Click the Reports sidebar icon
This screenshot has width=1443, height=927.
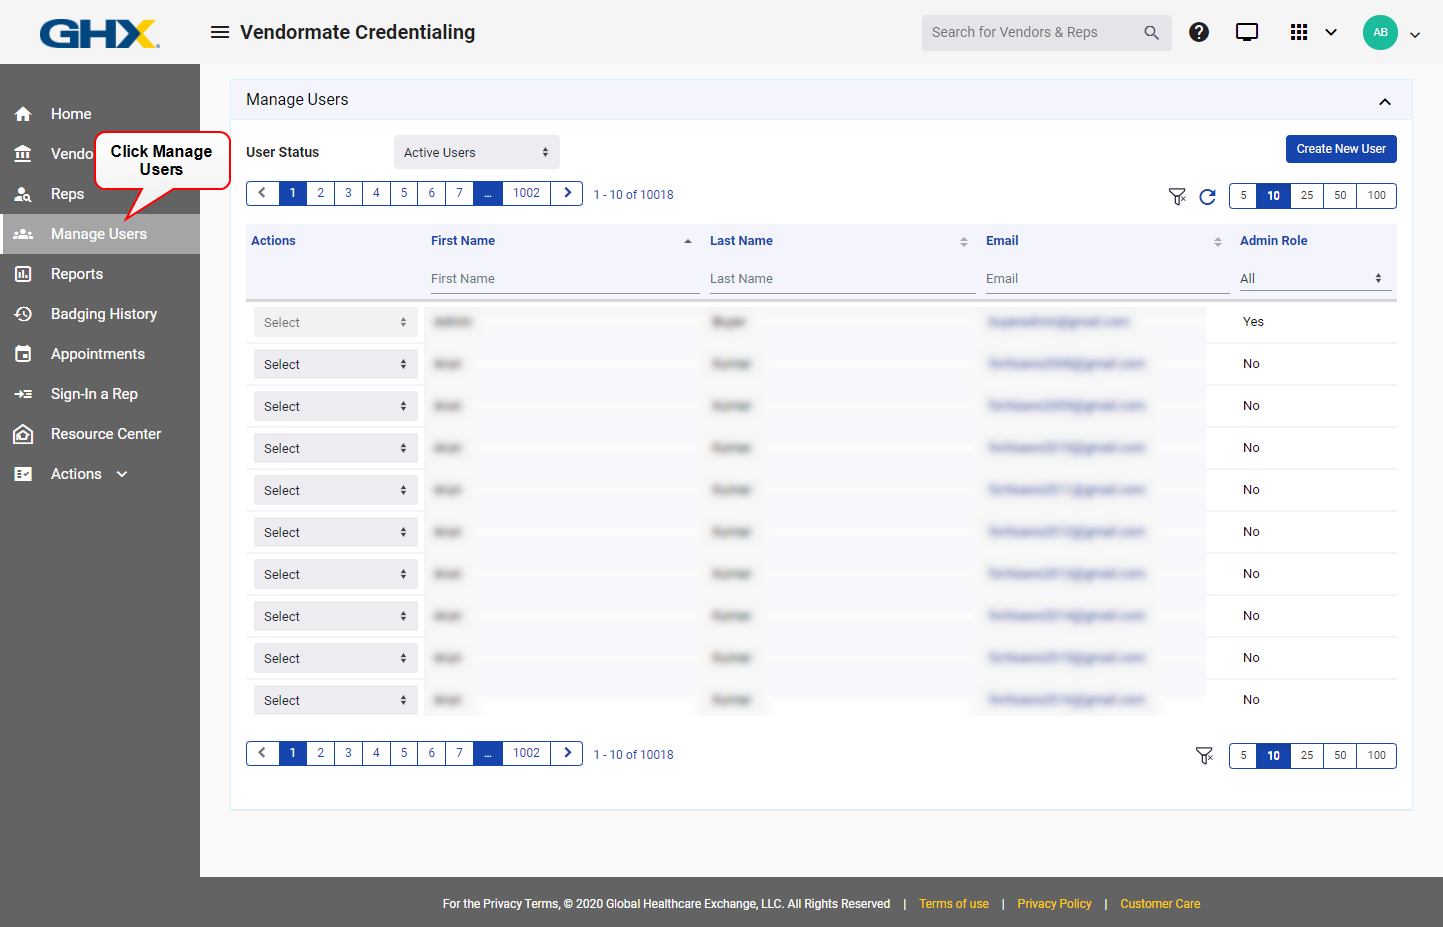pyautogui.click(x=23, y=274)
